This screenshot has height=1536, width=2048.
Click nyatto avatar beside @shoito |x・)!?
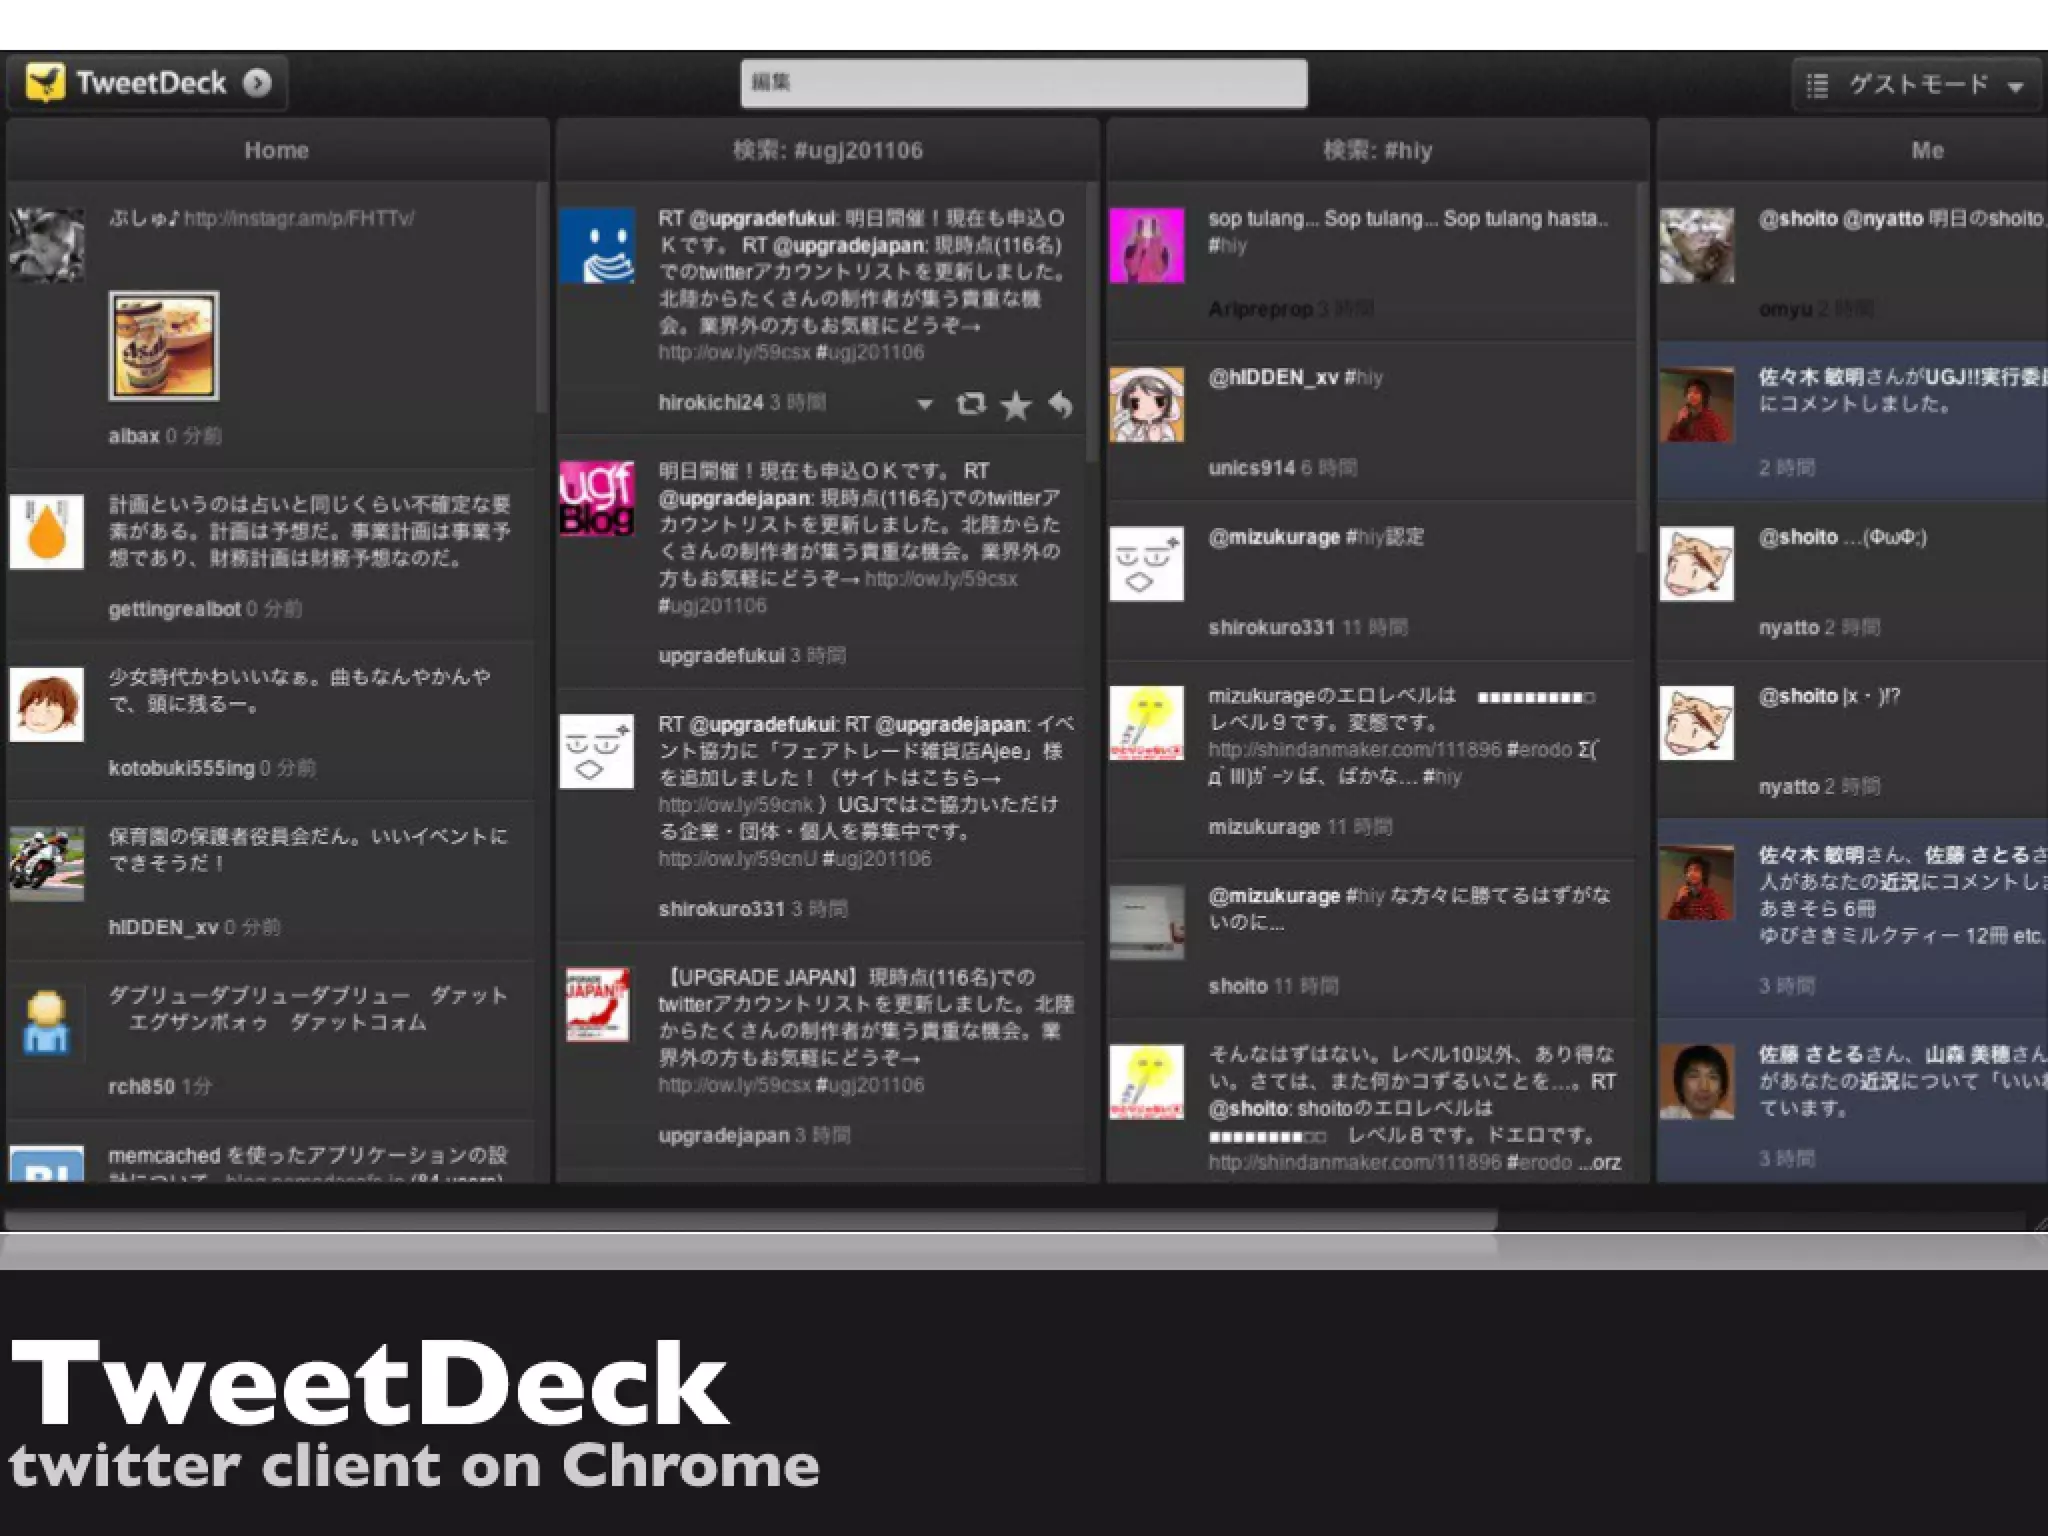coord(1697,723)
